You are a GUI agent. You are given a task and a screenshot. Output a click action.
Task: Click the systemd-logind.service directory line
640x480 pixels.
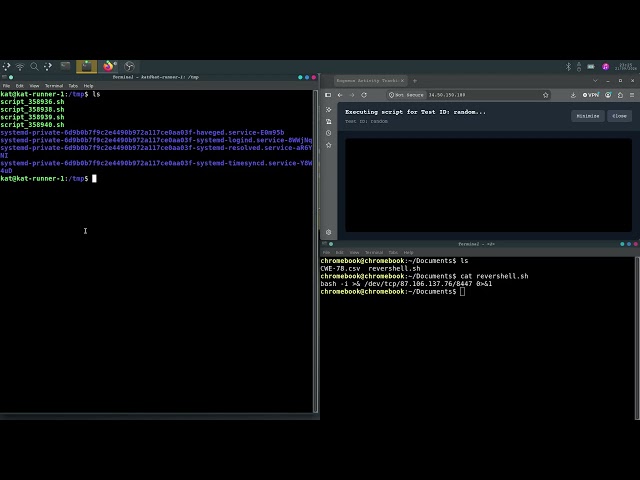[x=156, y=140]
